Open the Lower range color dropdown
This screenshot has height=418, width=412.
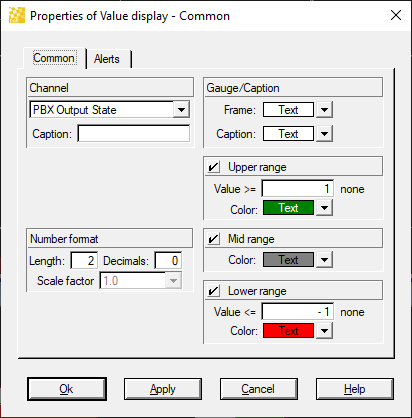(x=324, y=331)
